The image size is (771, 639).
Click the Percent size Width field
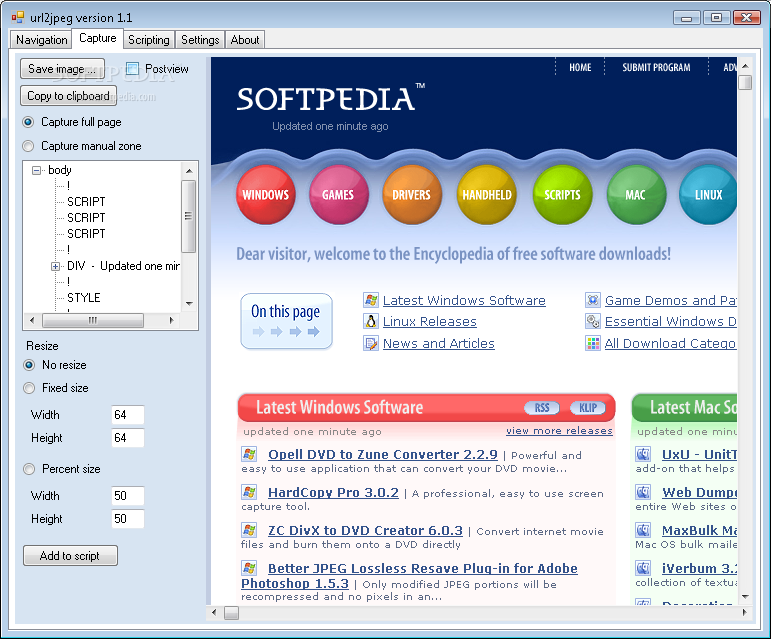coord(128,495)
